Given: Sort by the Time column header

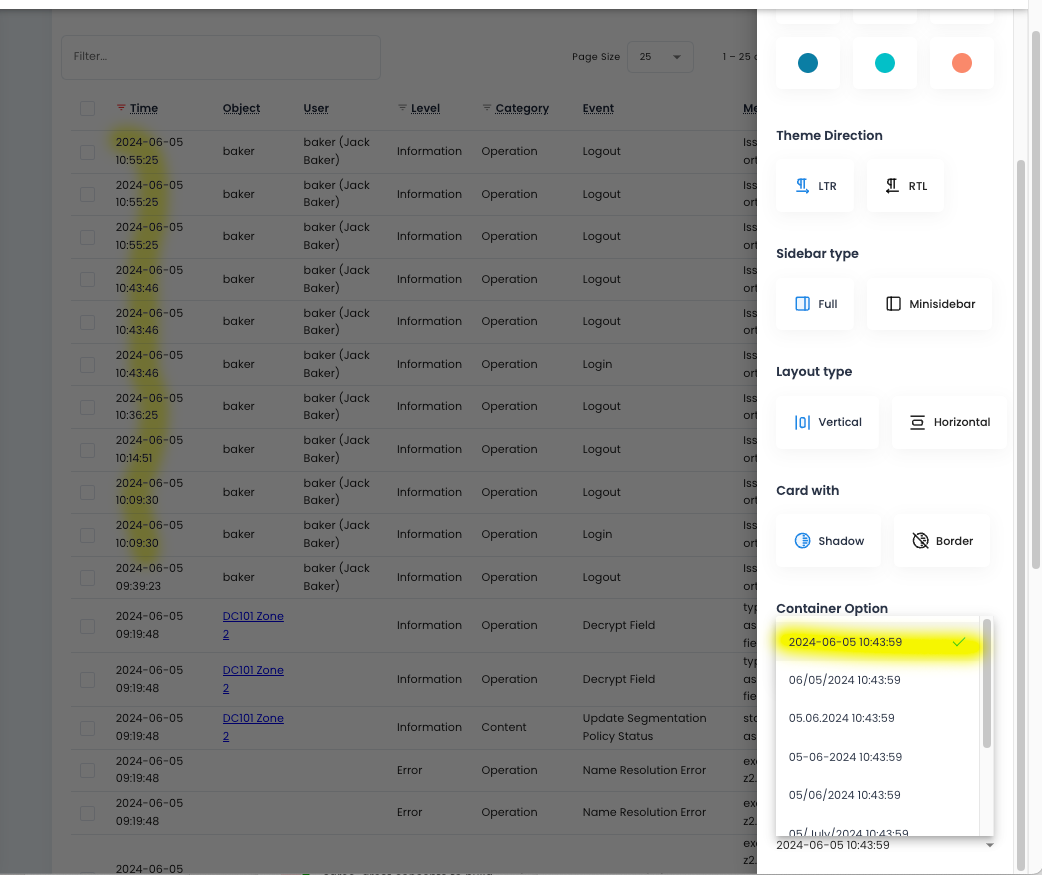Looking at the screenshot, I should [x=144, y=108].
